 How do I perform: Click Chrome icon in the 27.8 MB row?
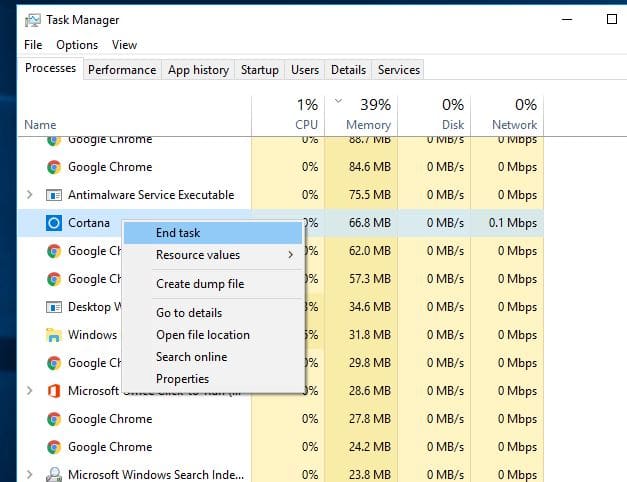54,419
